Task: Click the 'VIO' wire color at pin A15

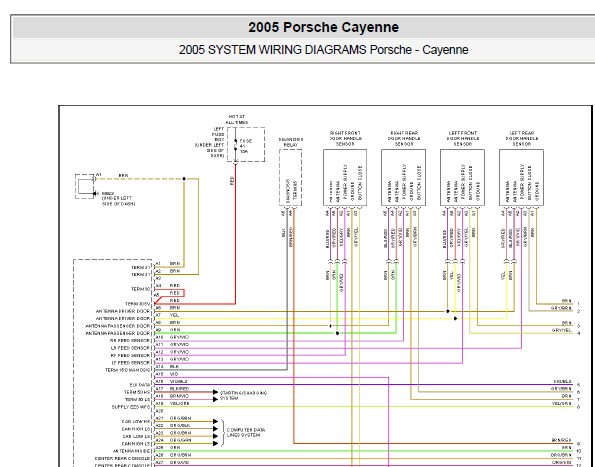Action: [x=174, y=374]
